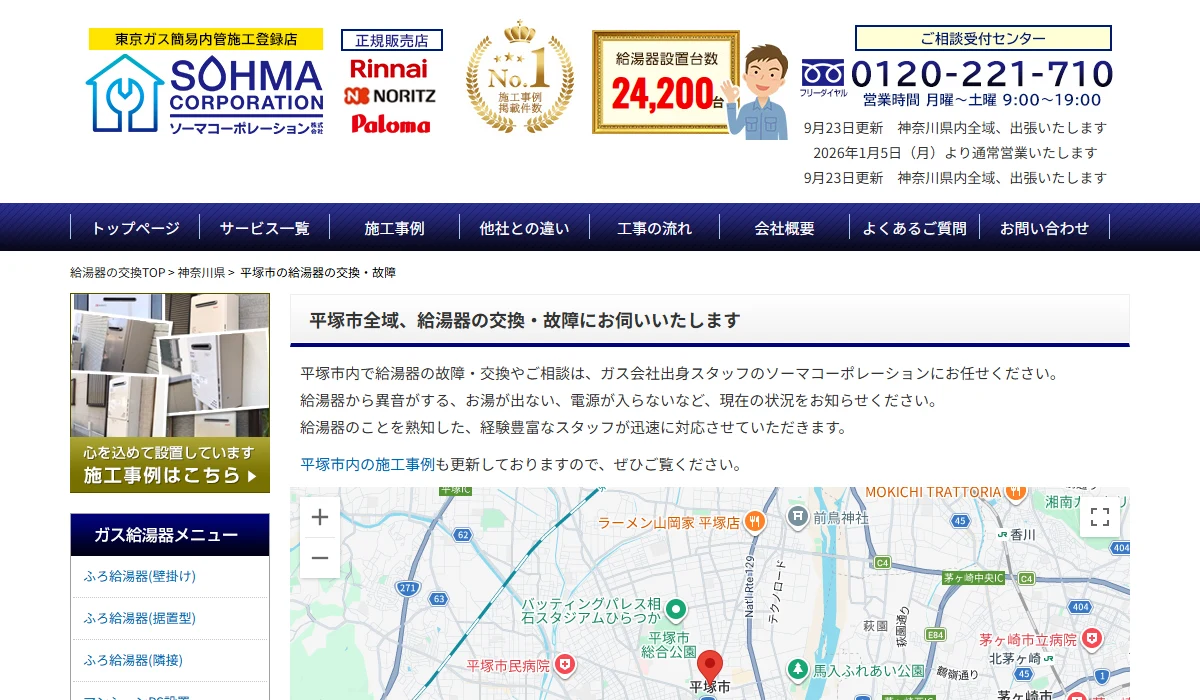
Task: Click the 給湯器の交換TOP breadcrumb
Action: (118, 273)
